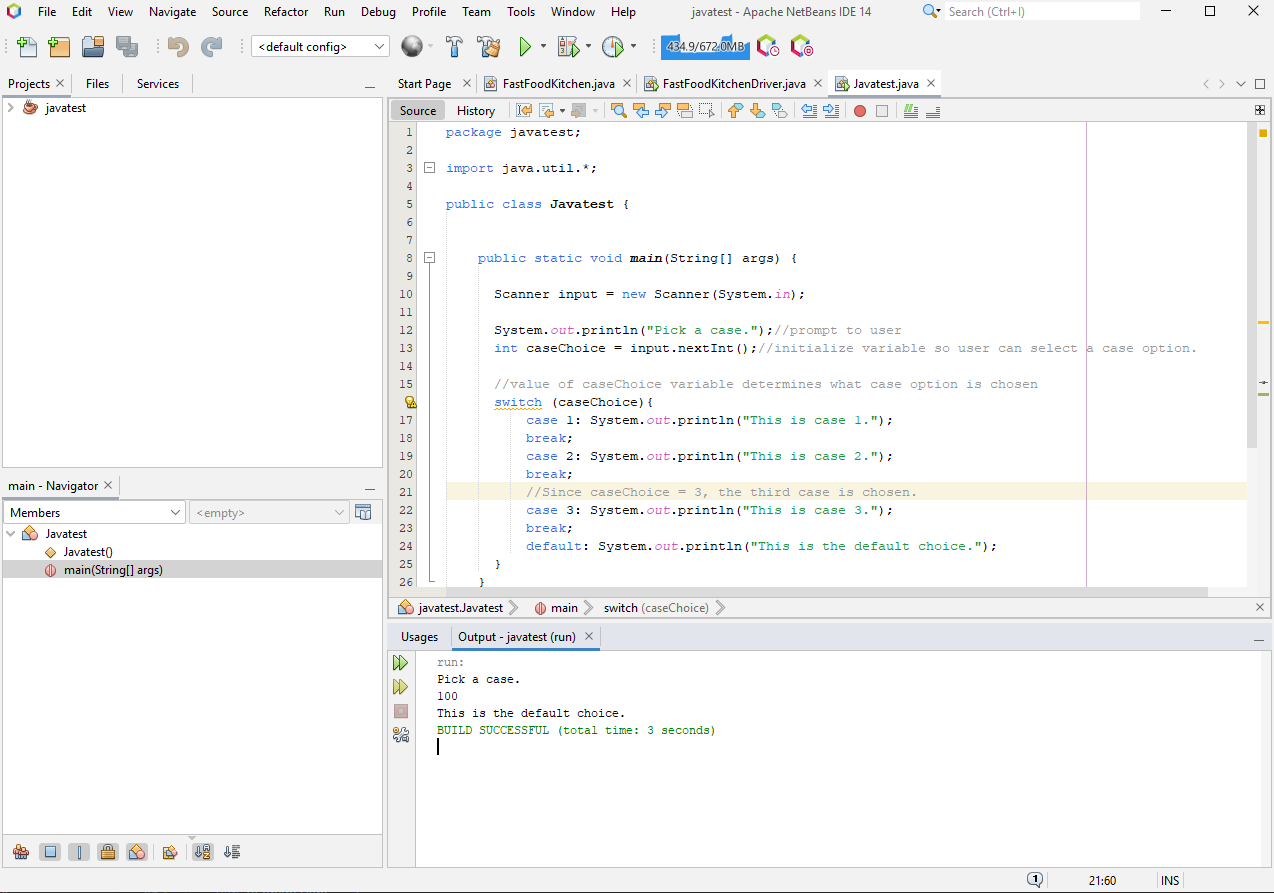Run the project with green play icon
The image size is (1274, 893).
click(x=525, y=46)
